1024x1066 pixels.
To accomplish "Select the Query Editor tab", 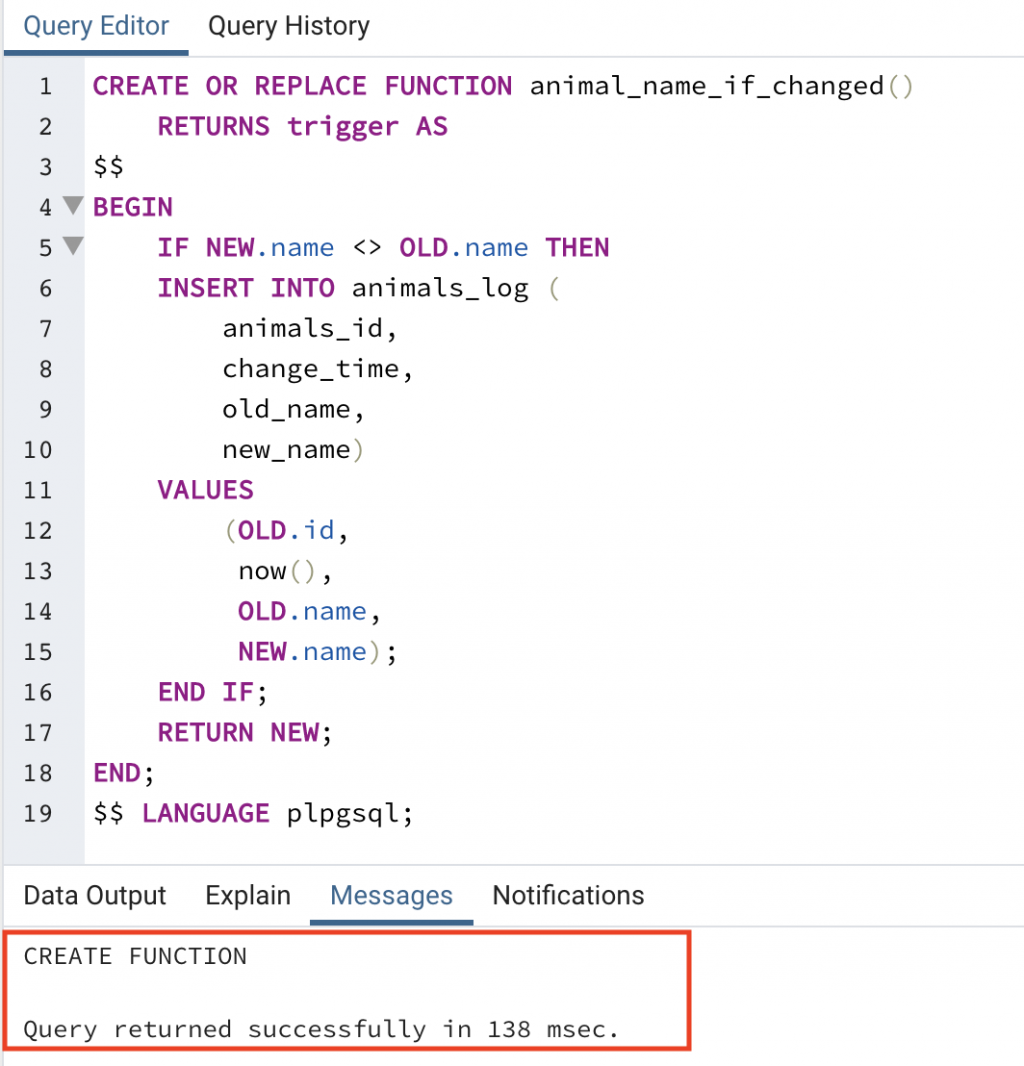I will click(x=96, y=27).
